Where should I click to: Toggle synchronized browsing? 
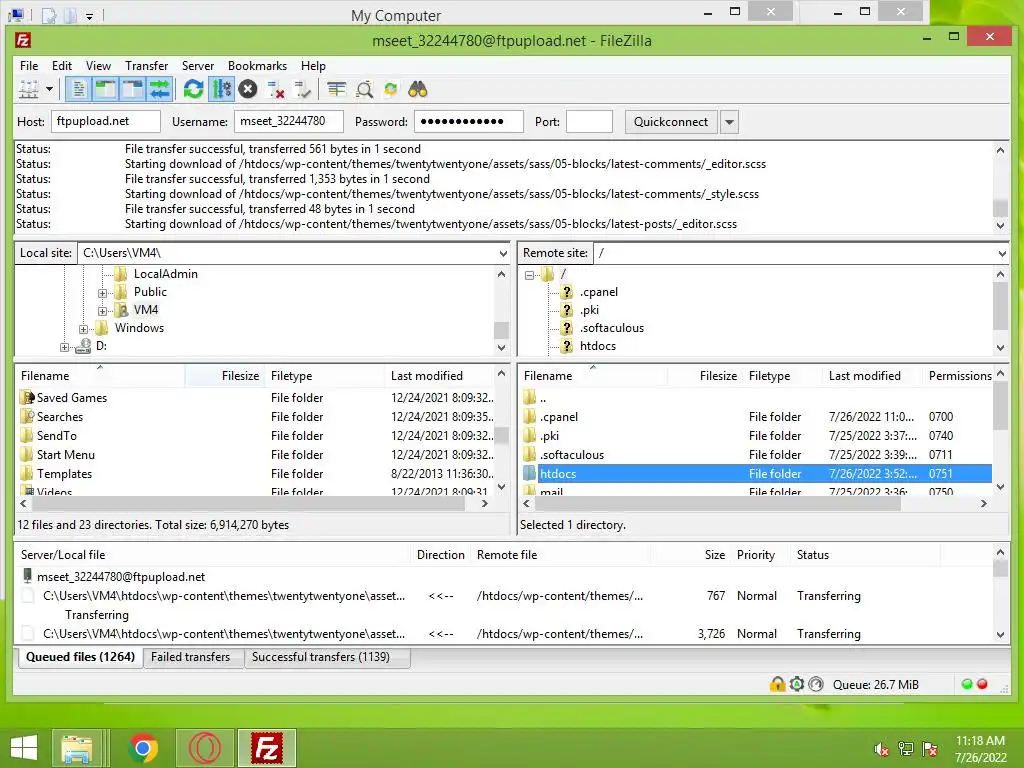391,89
